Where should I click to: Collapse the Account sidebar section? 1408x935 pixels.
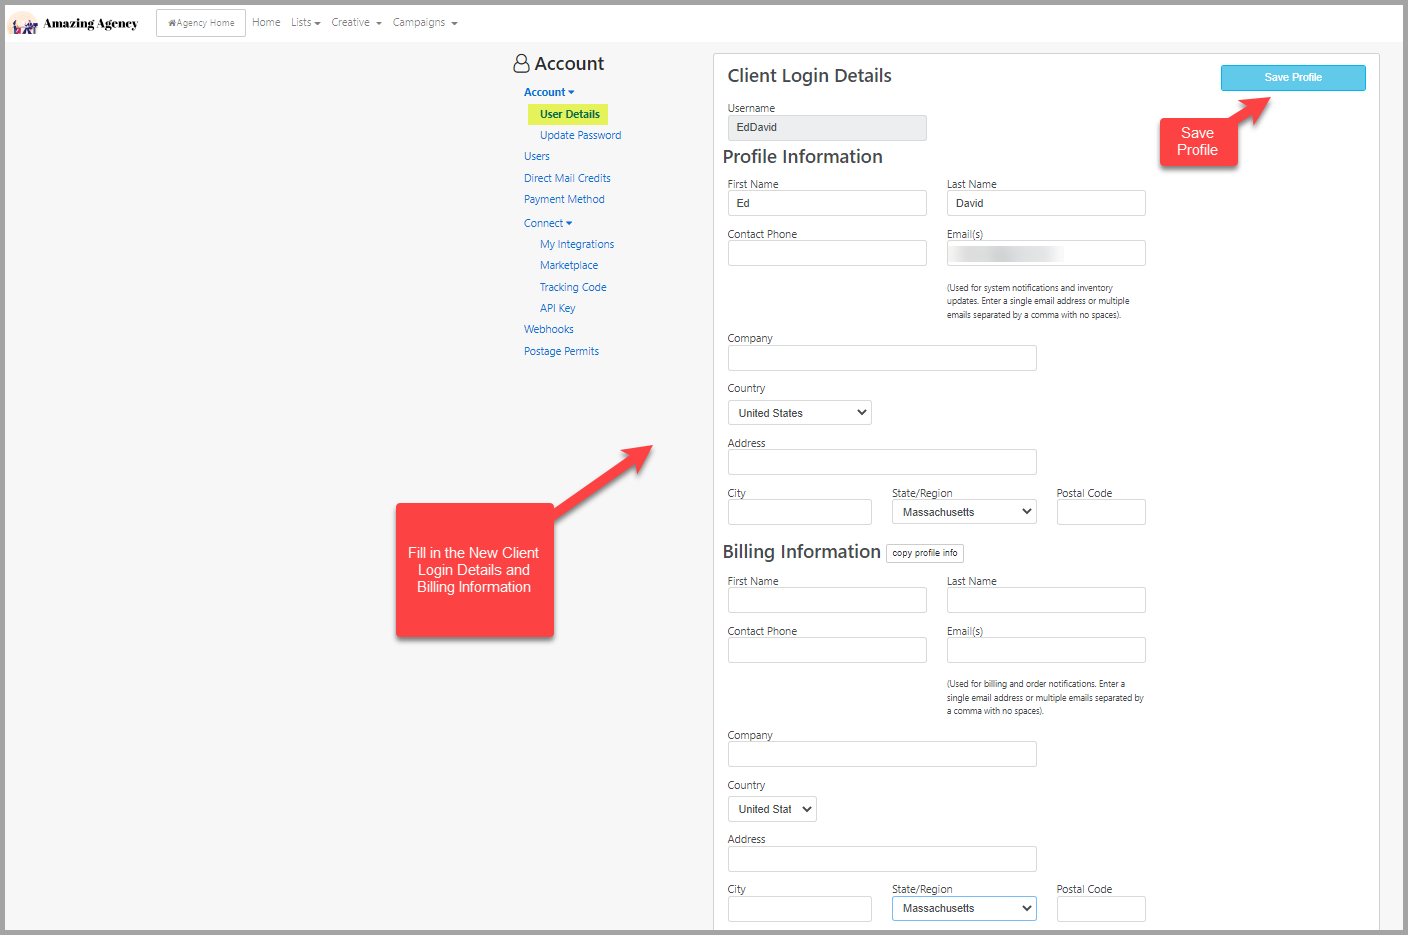(x=549, y=92)
